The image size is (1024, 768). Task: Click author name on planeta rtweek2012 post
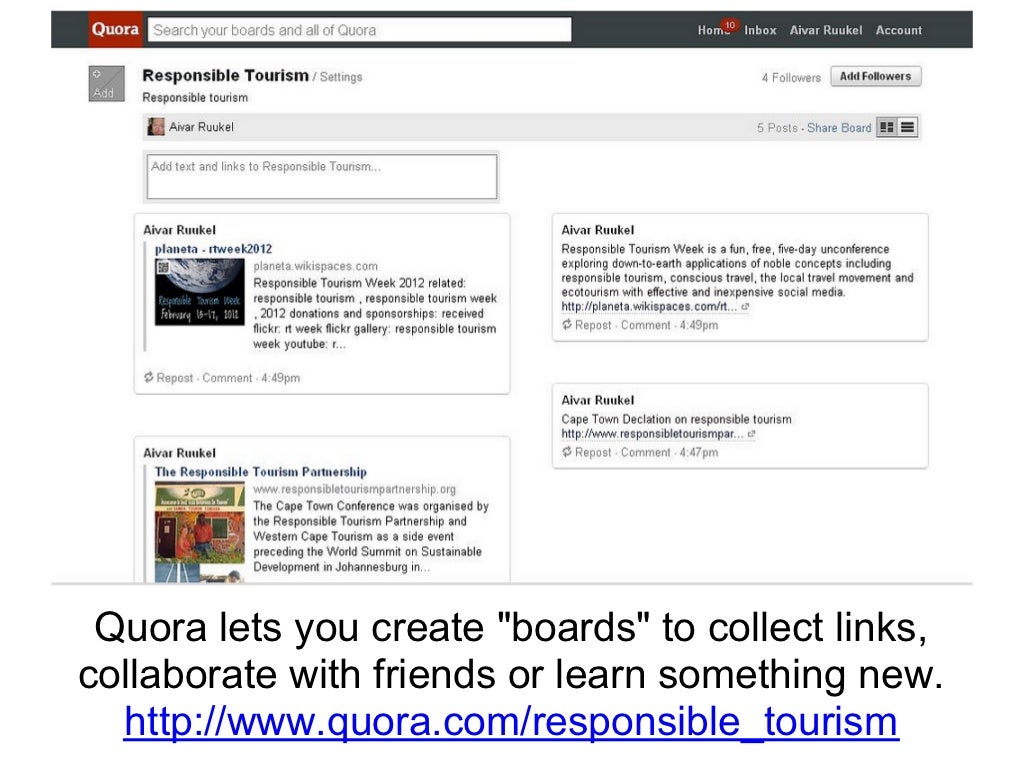[x=180, y=230]
